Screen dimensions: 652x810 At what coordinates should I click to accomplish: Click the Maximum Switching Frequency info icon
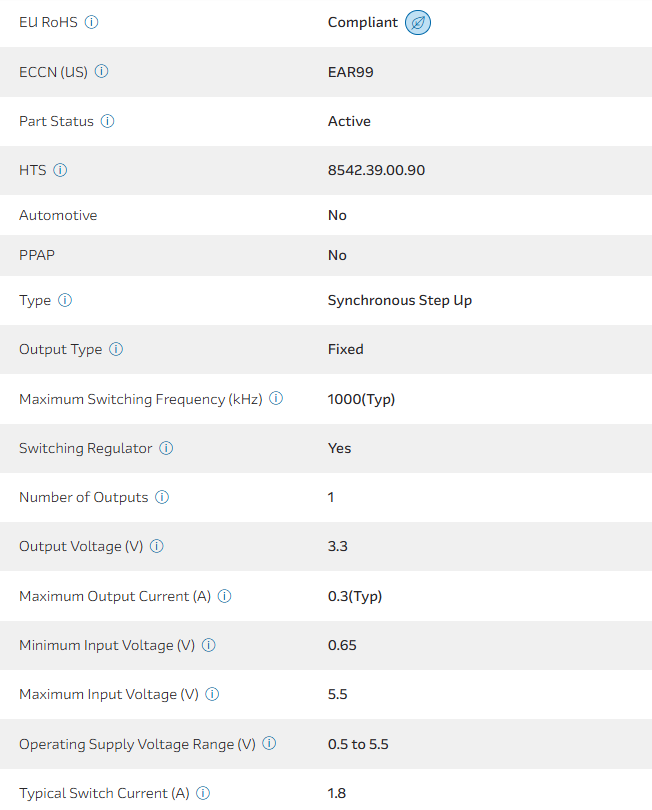(x=276, y=399)
